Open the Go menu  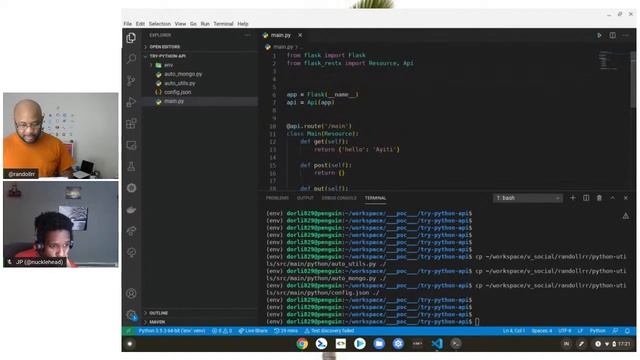tap(193, 24)
